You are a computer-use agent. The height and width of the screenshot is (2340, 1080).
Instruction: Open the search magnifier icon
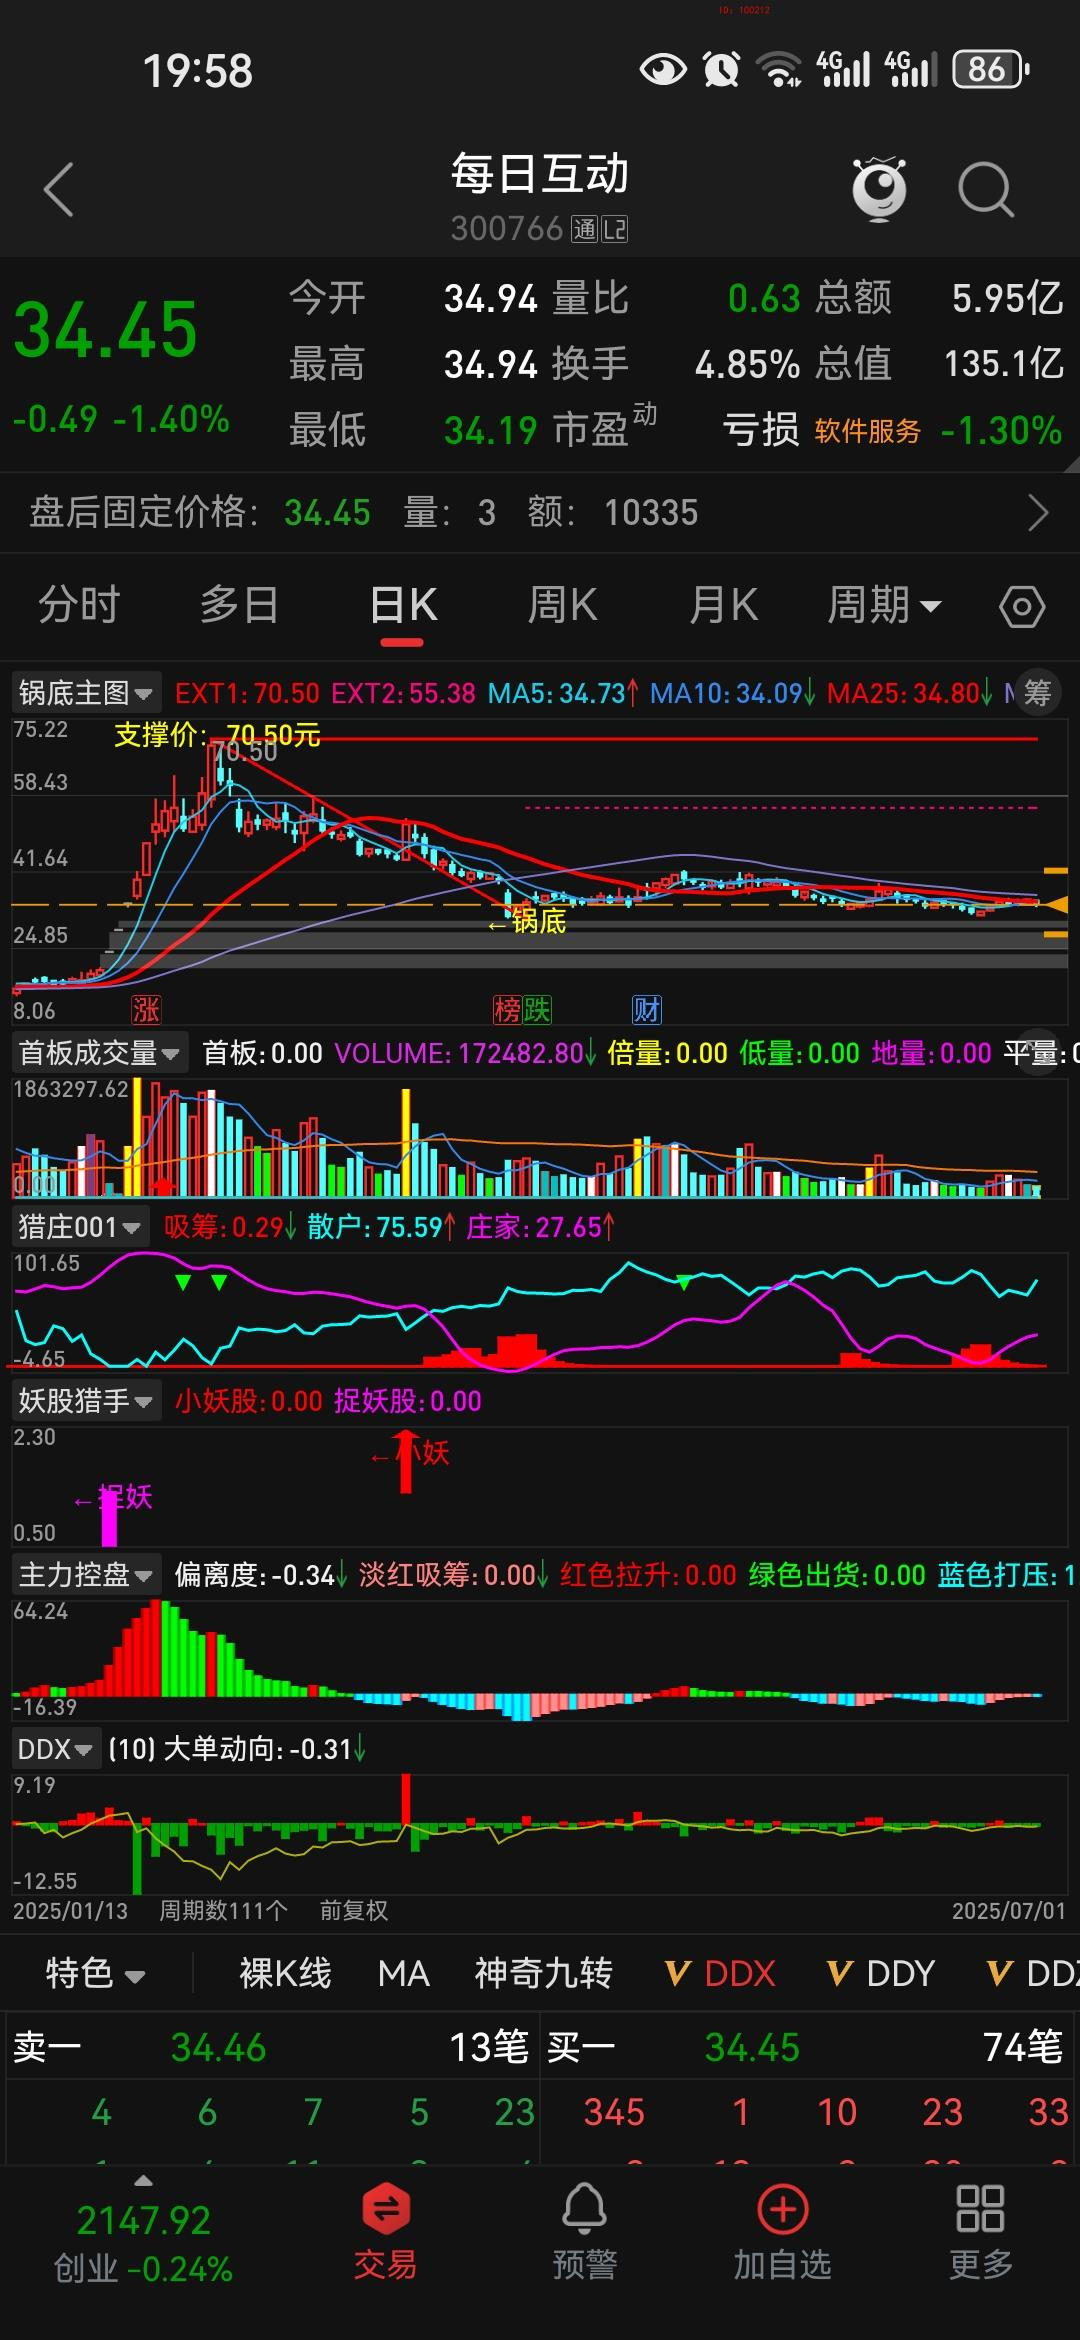tap(985, 190)
